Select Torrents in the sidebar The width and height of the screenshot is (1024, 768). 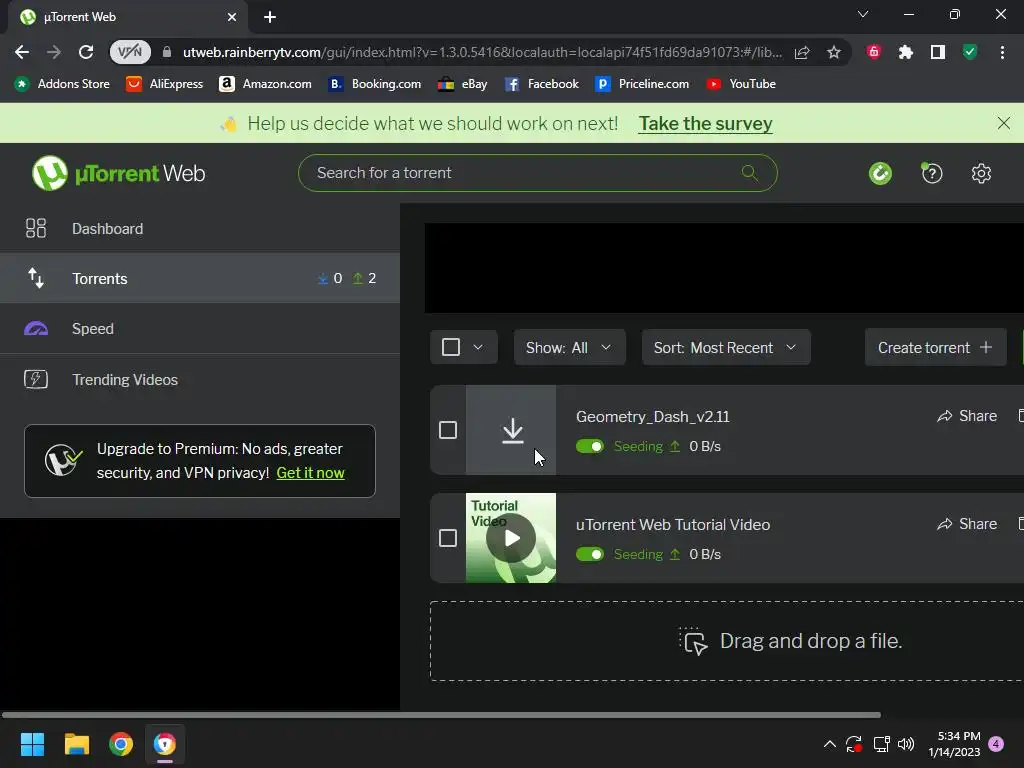click(x=200, y=278)
